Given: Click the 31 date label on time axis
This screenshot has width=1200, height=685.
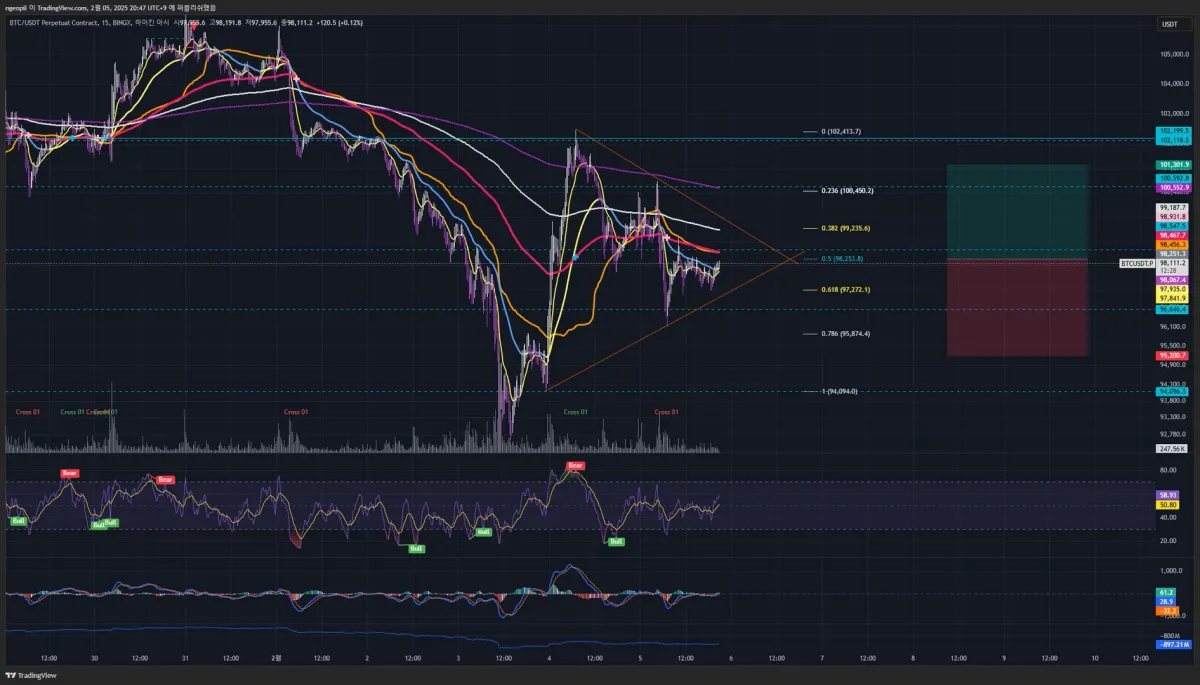Looking at the screenshot, I should click(x=185, y=658).
